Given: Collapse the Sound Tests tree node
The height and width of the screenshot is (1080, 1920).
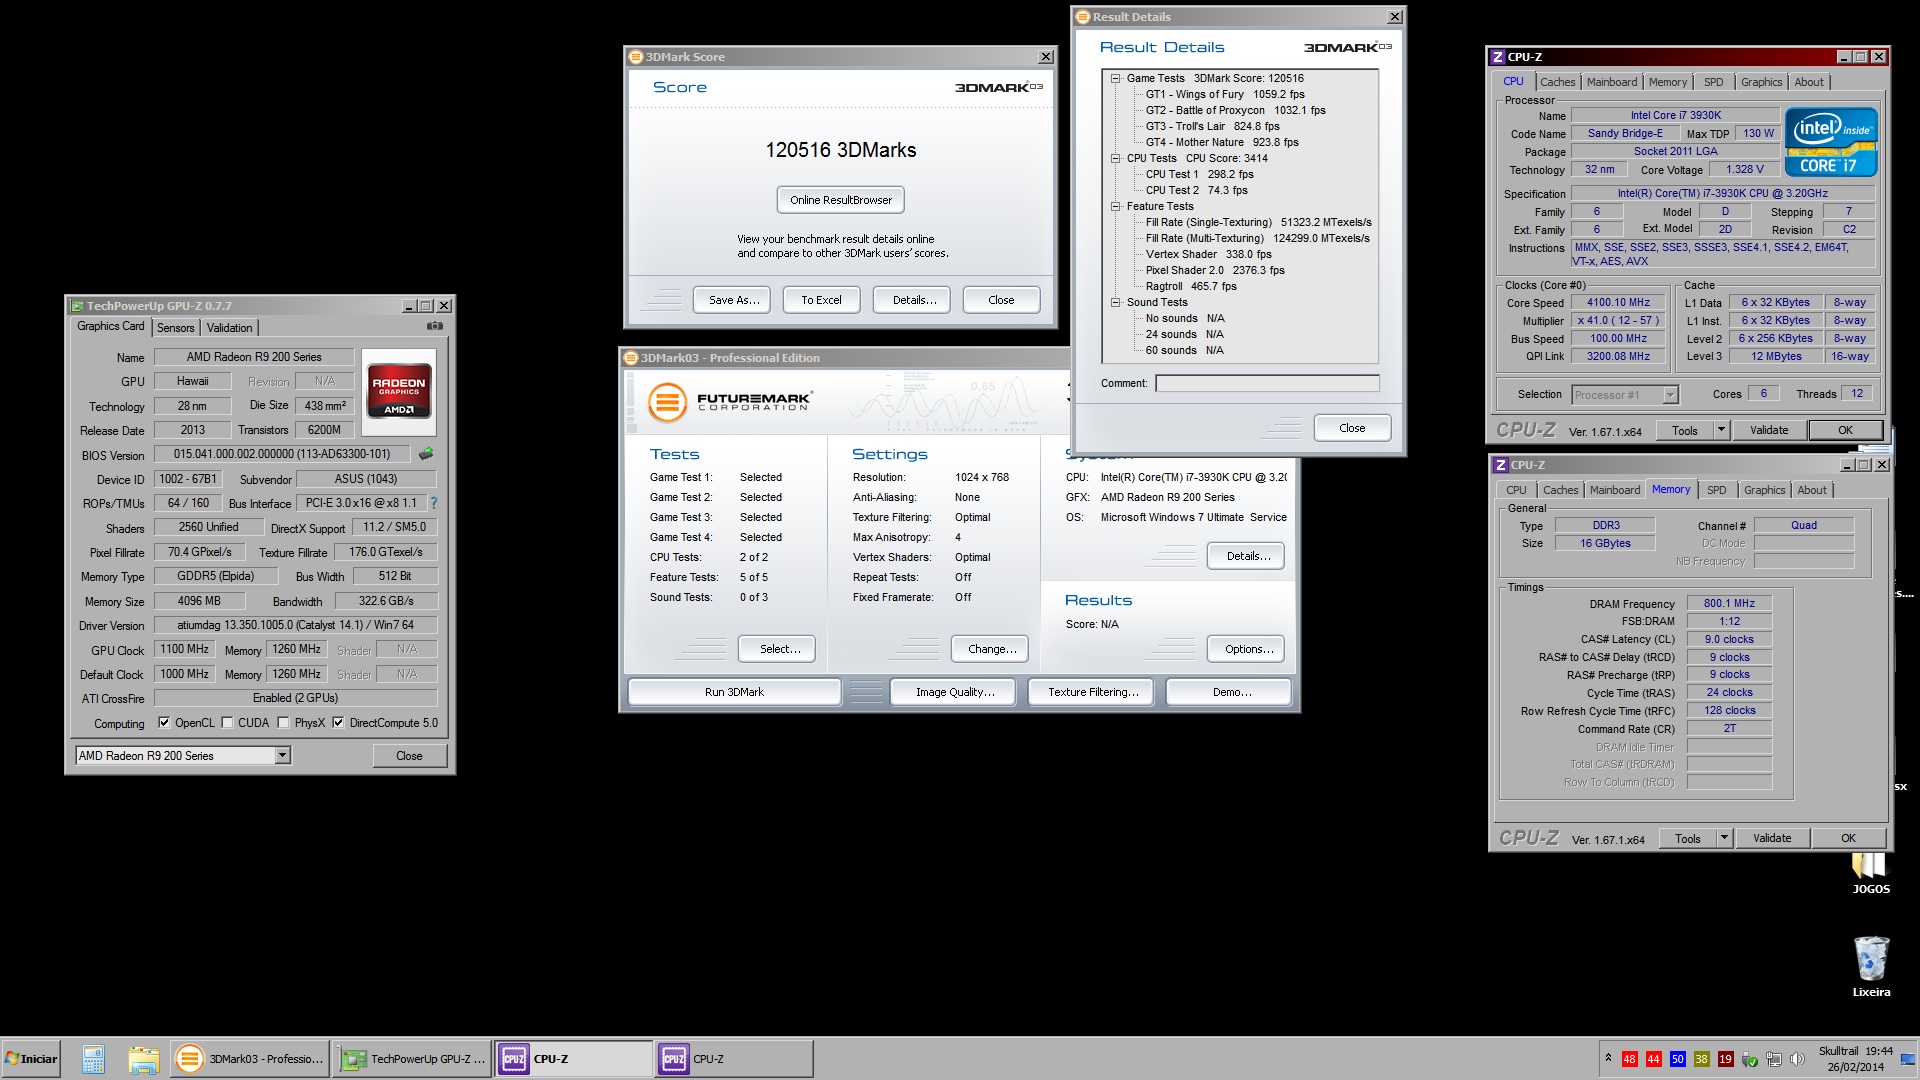Looking at the screenshot, I should (1115, 302).
